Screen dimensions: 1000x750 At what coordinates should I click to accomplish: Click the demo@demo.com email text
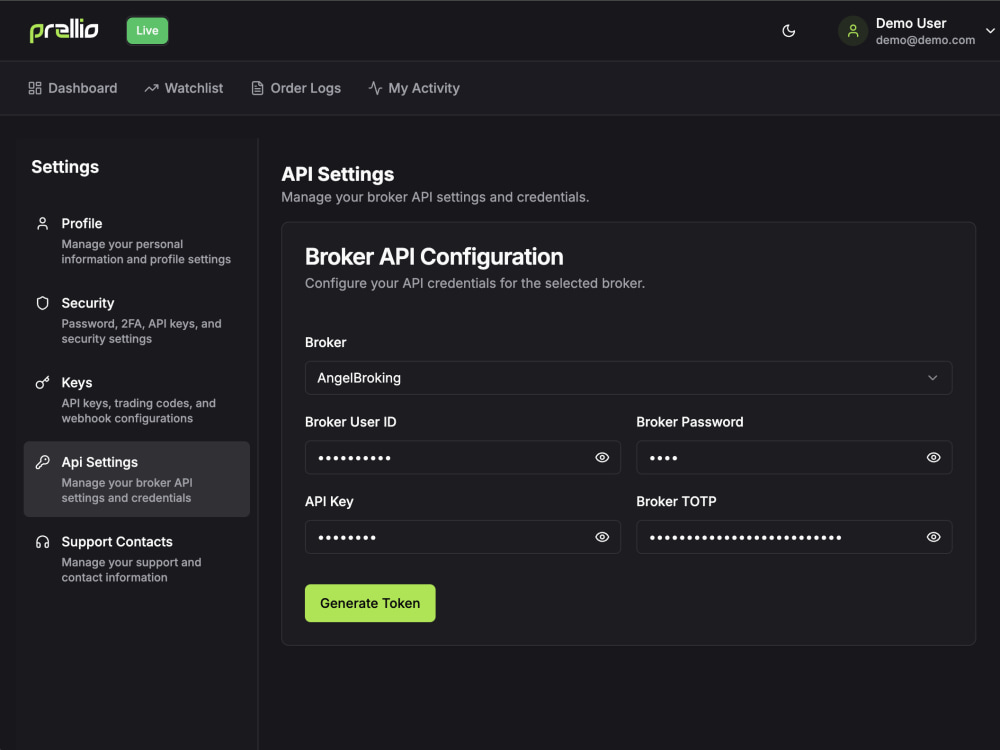click(x=925, y=40)
